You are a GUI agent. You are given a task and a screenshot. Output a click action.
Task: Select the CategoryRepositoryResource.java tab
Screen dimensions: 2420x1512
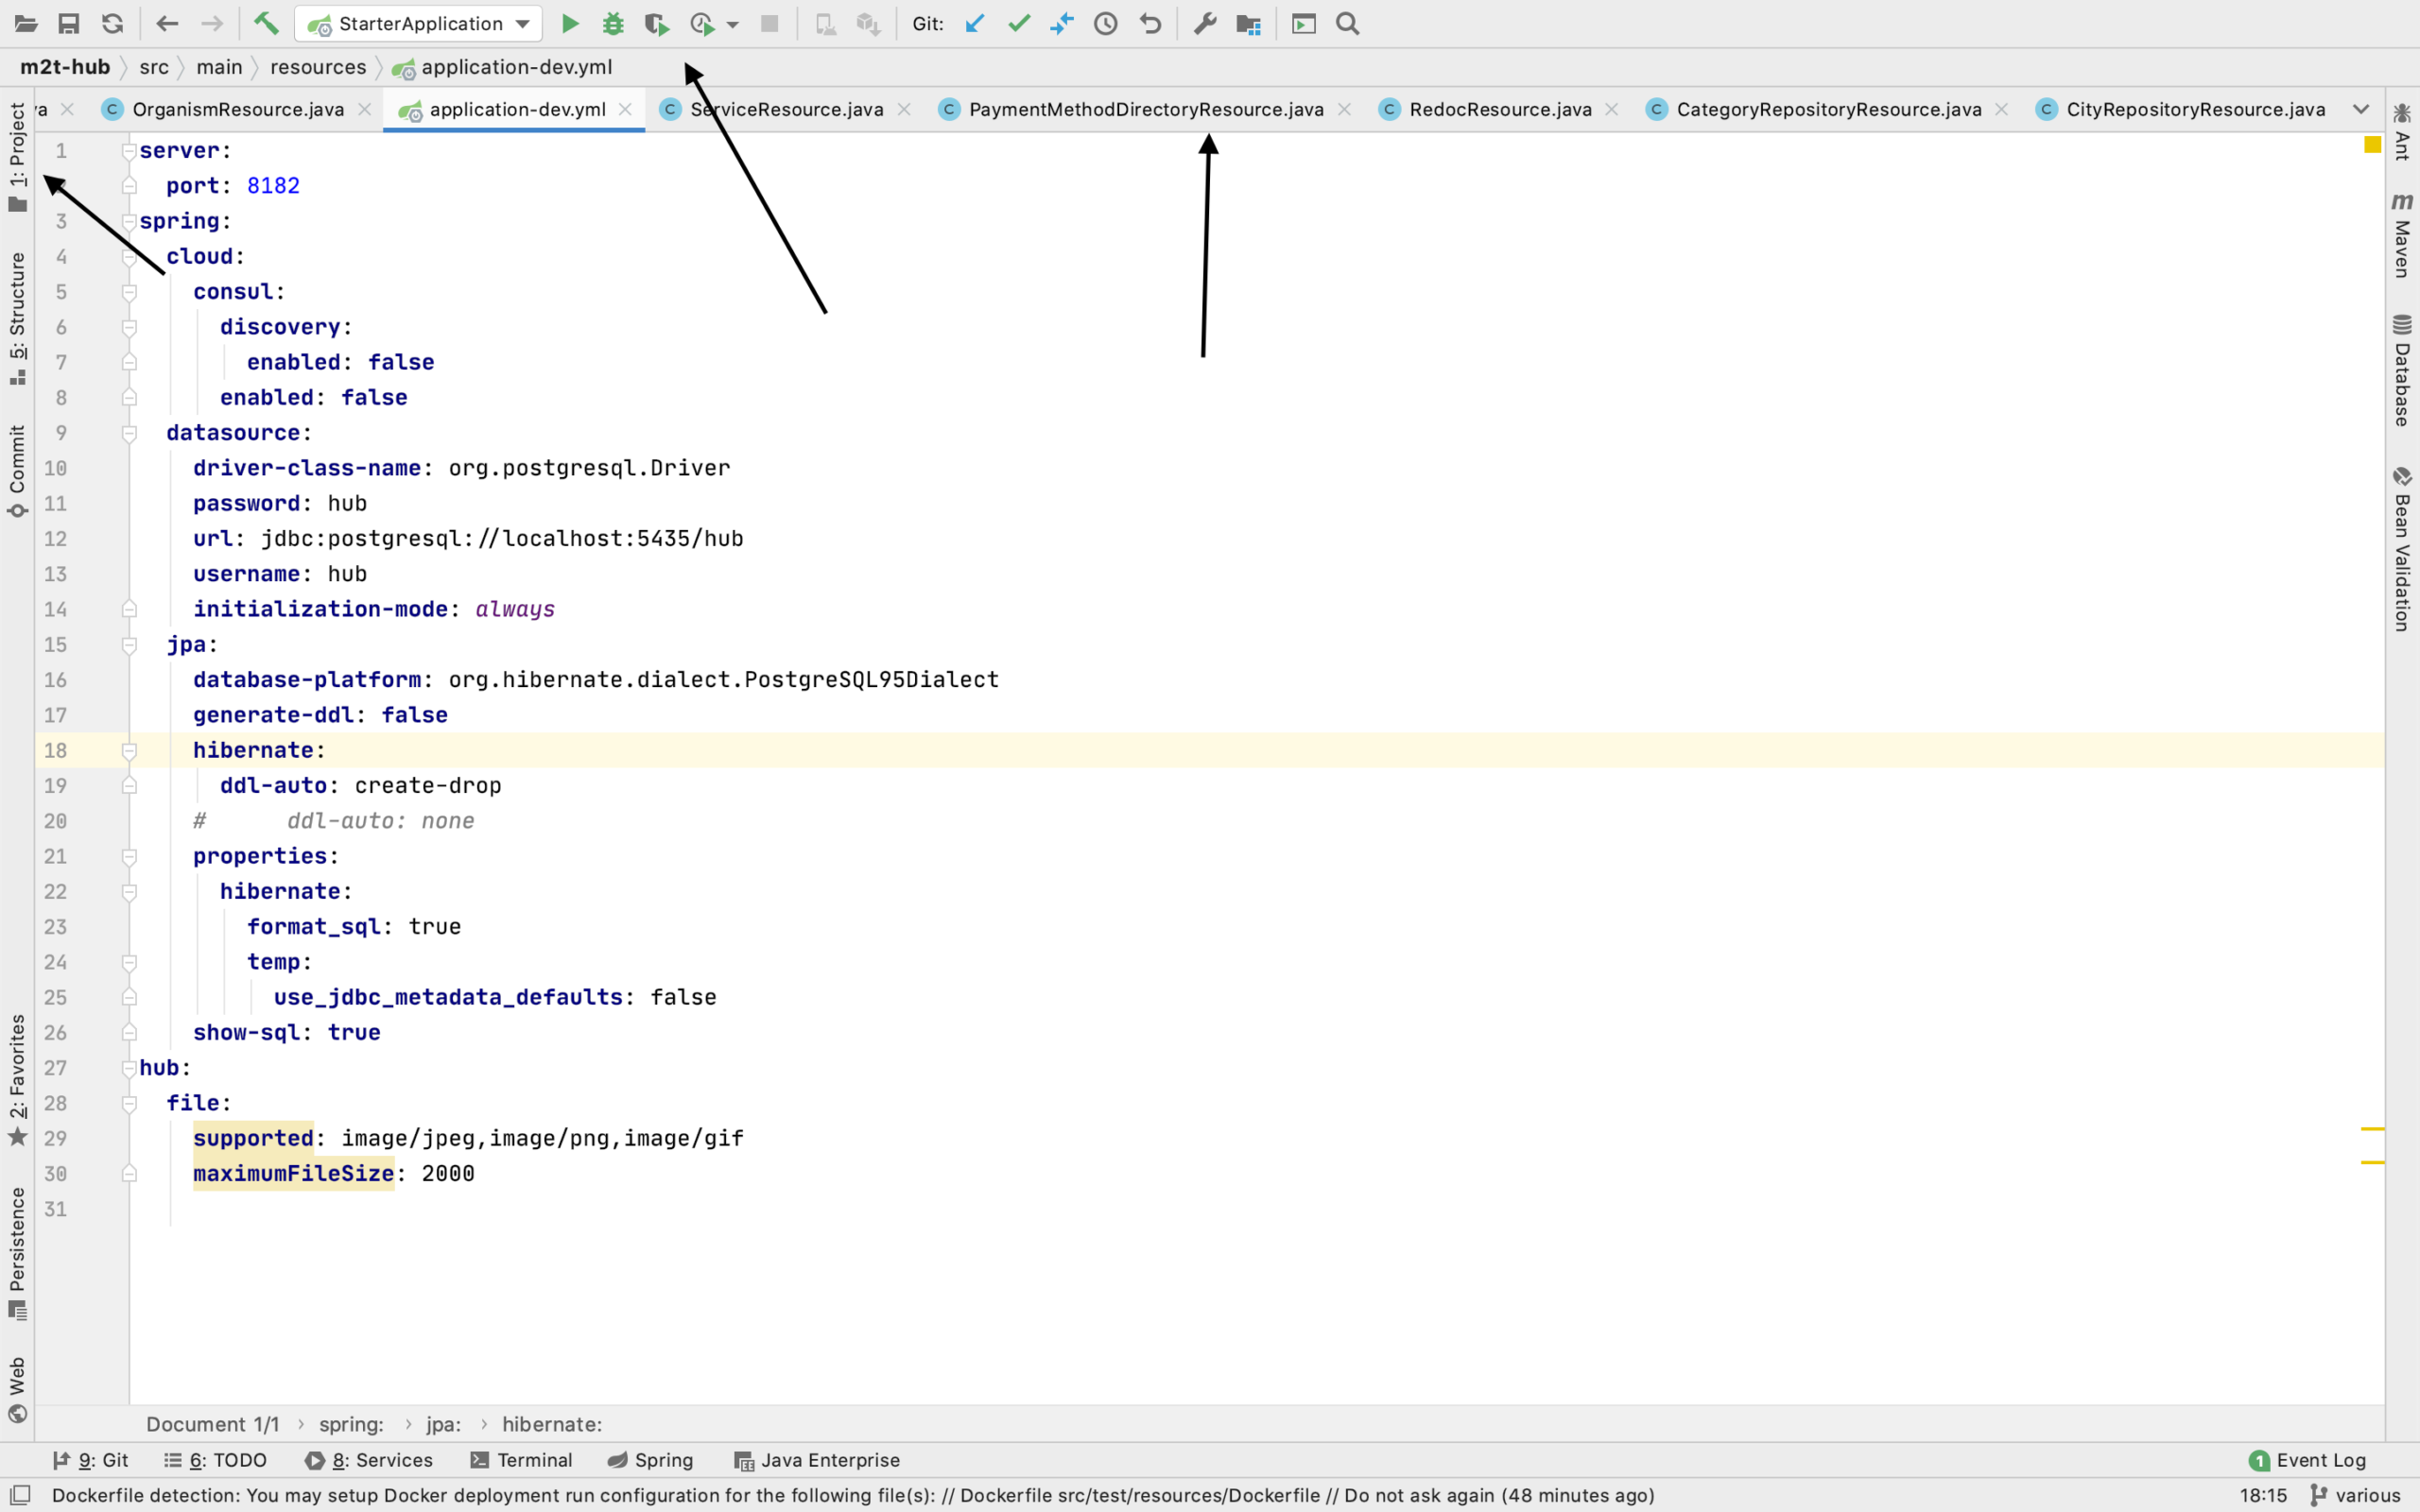[x=1829, y=109]
